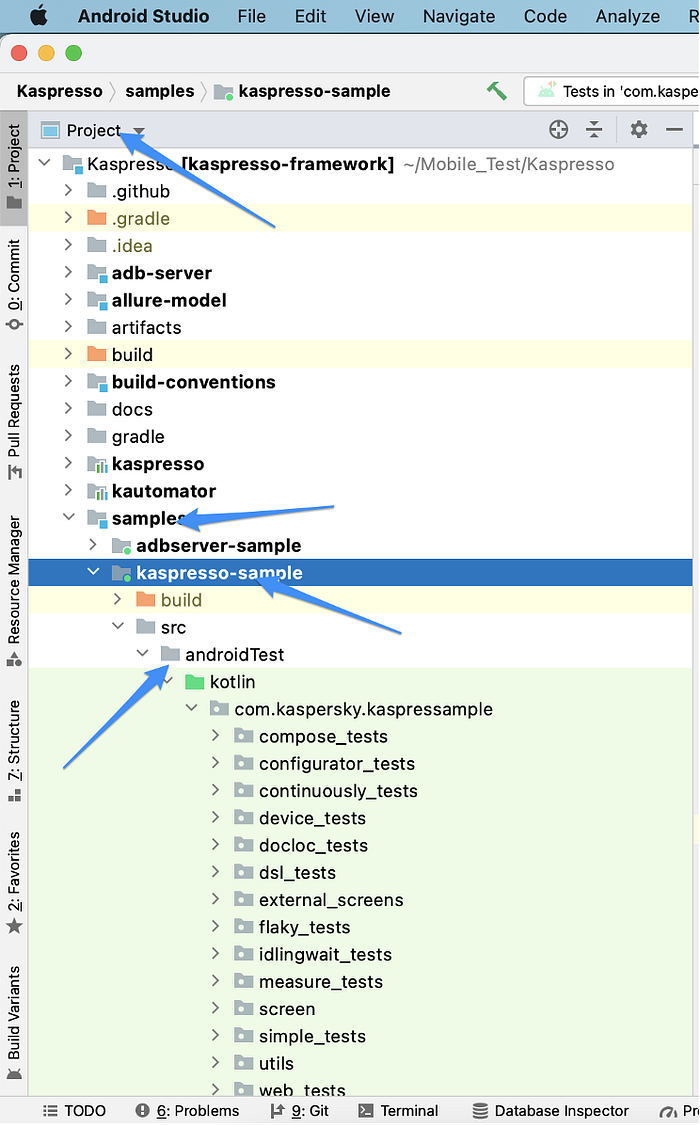Select the kautomator module in tree

pyautogui.click(x=164, y=491)
